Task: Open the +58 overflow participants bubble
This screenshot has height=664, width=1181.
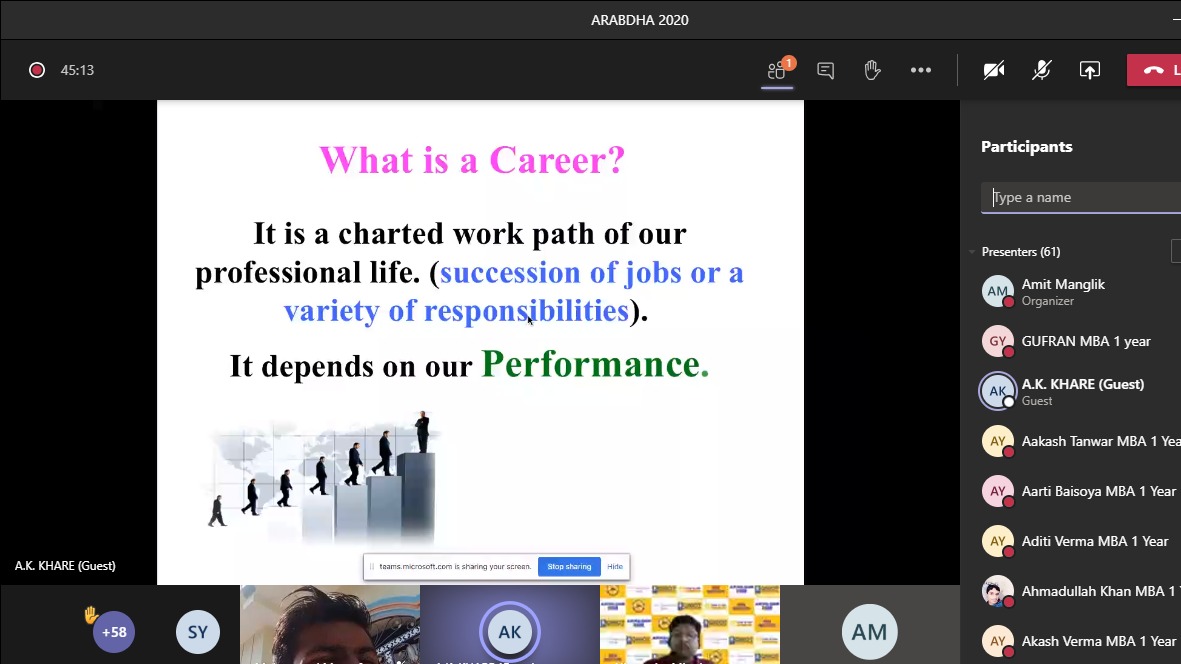Action: (114, 632)
